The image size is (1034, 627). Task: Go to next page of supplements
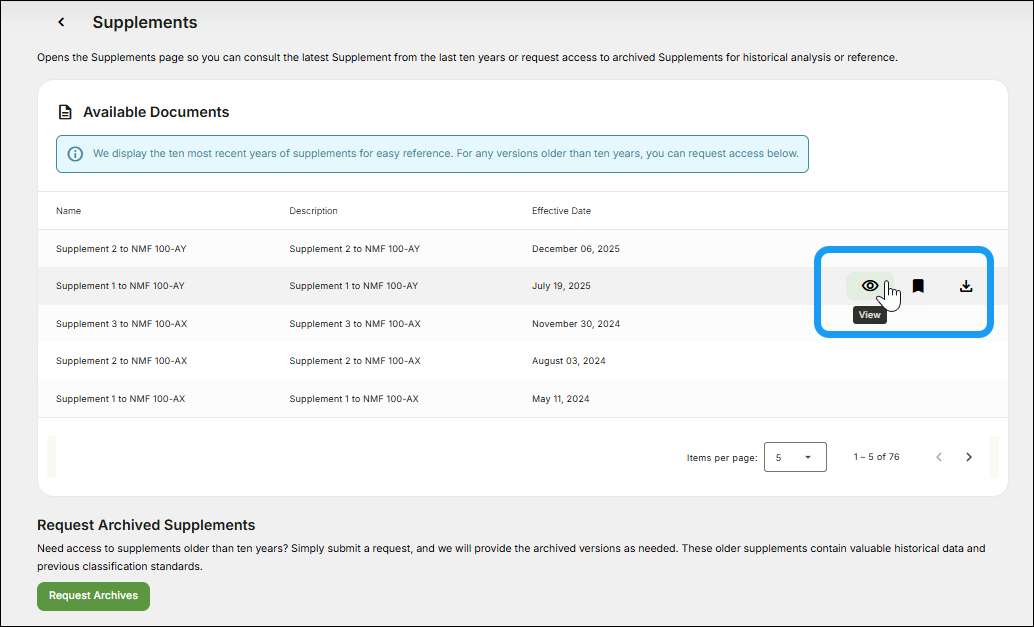coord(969,457)
